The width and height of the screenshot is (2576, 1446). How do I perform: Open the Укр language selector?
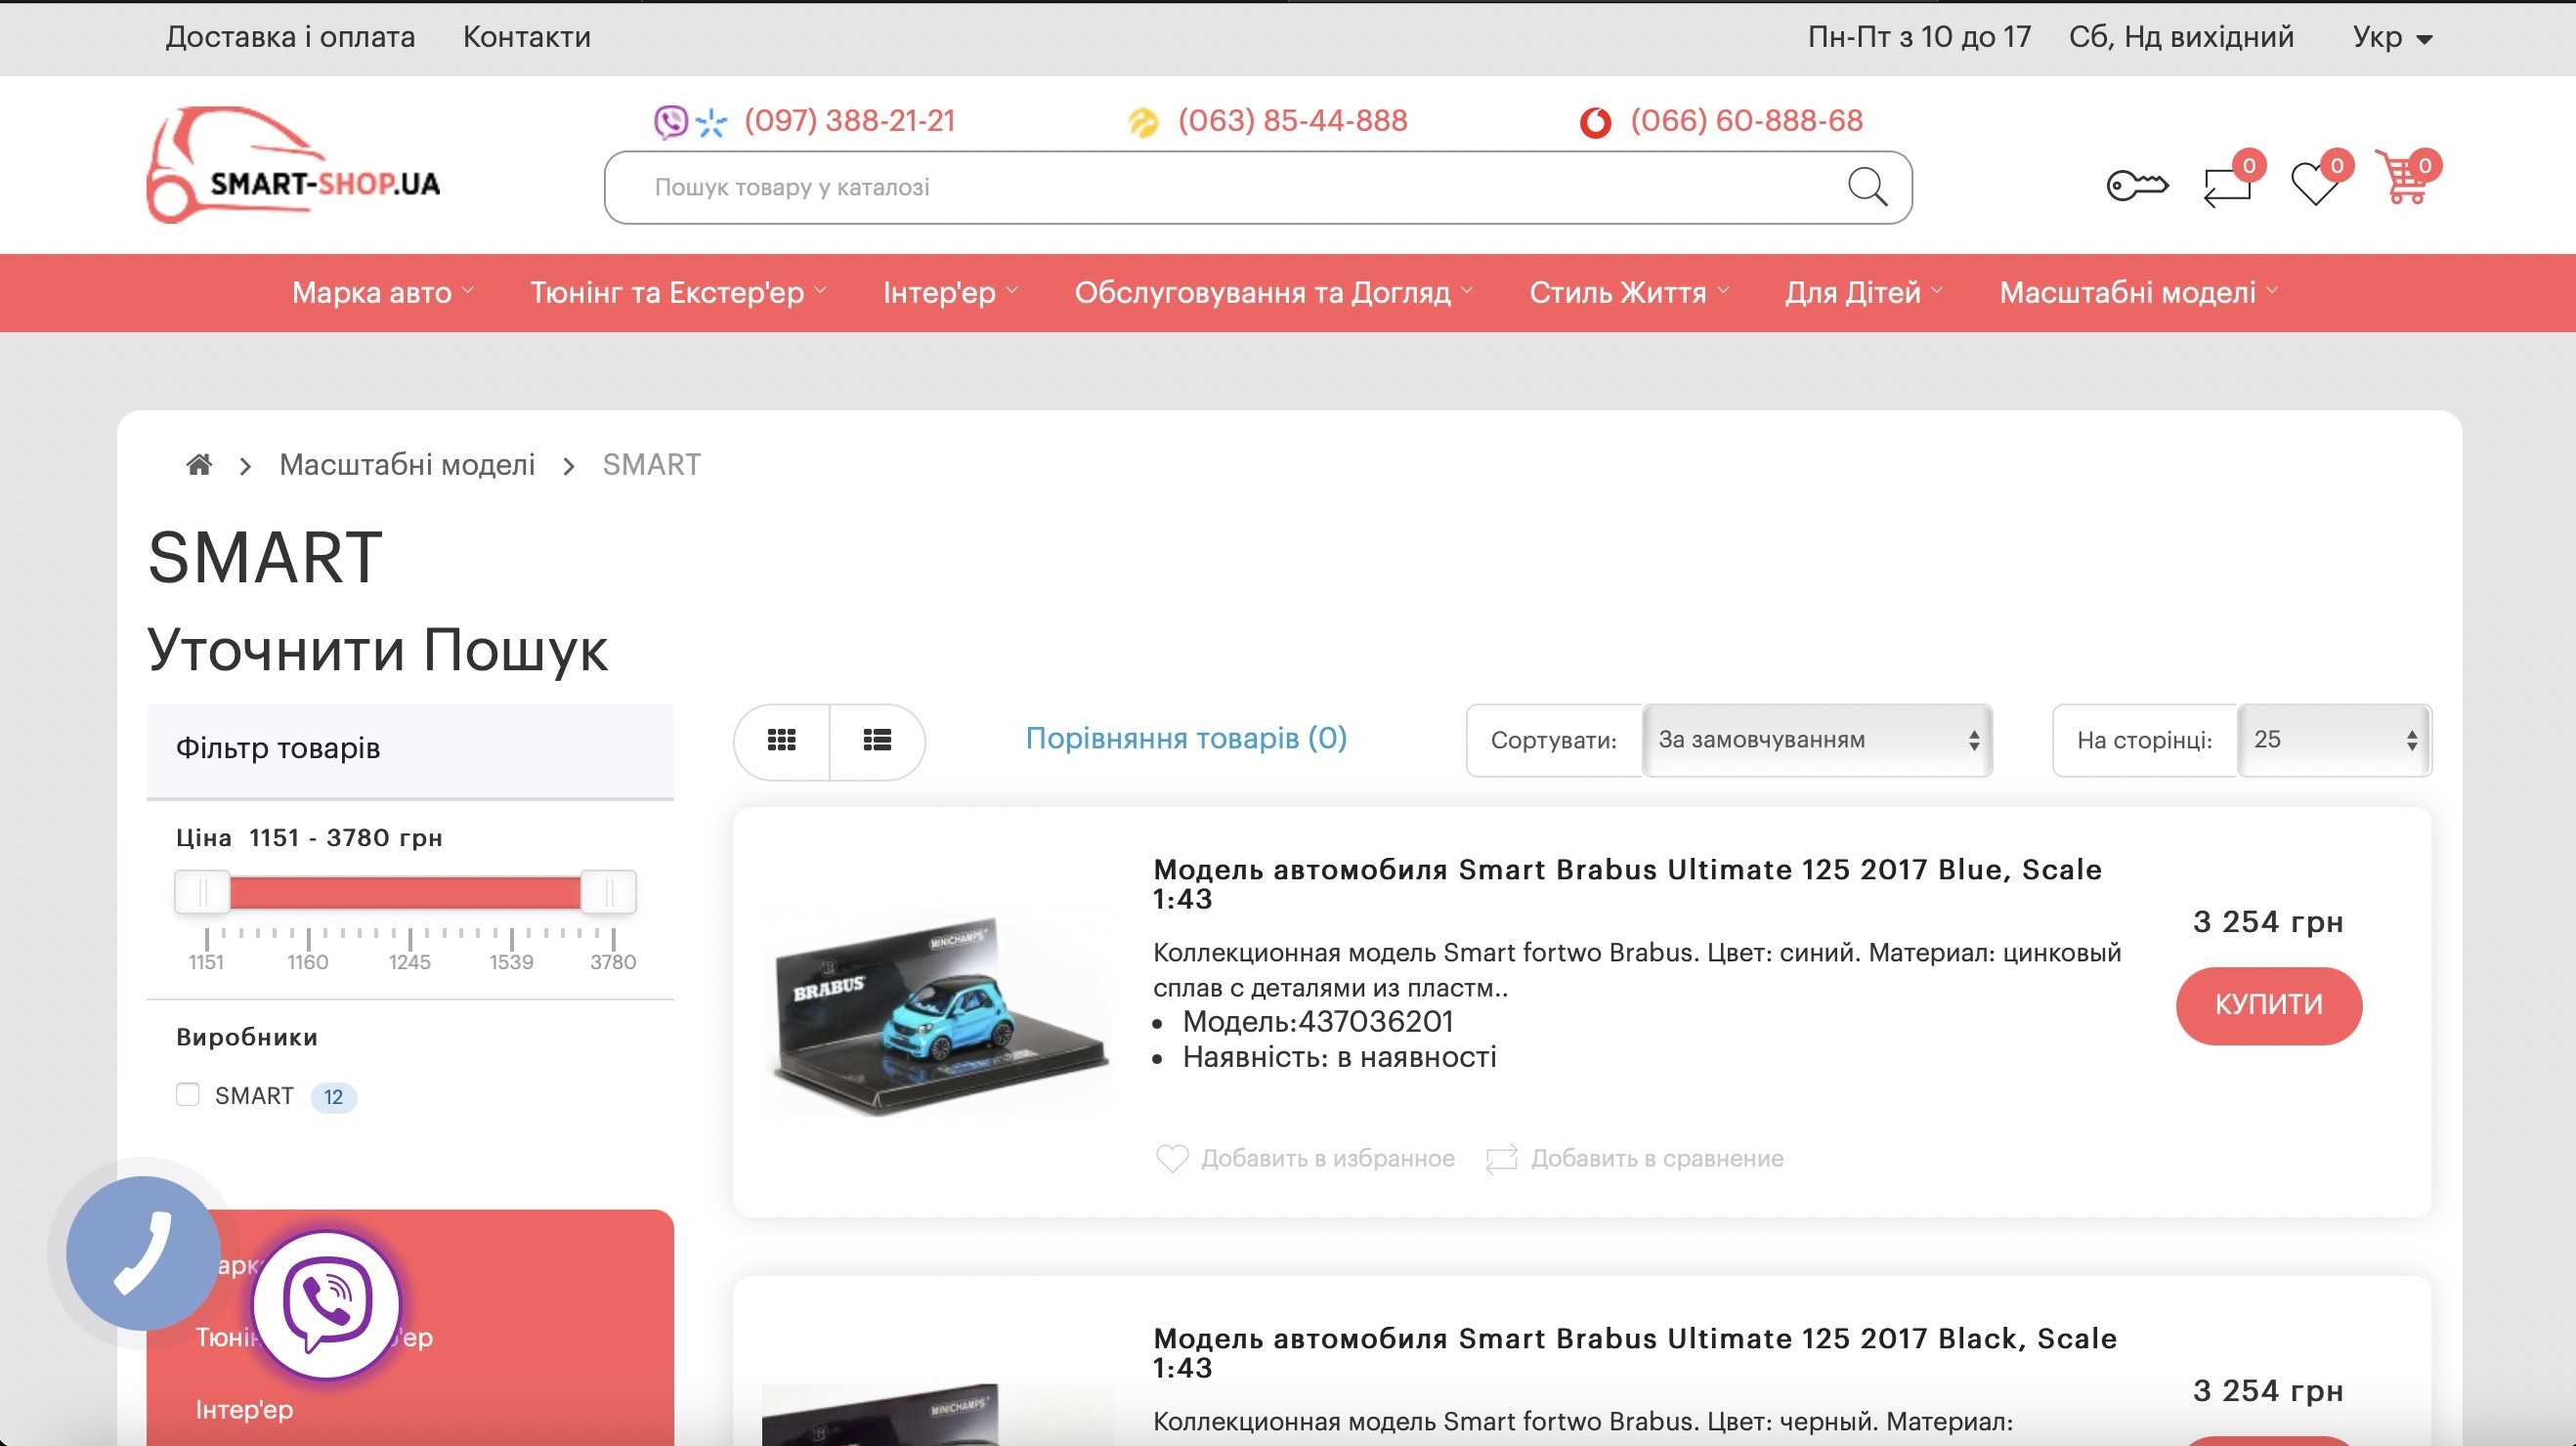click(2391, 38)
